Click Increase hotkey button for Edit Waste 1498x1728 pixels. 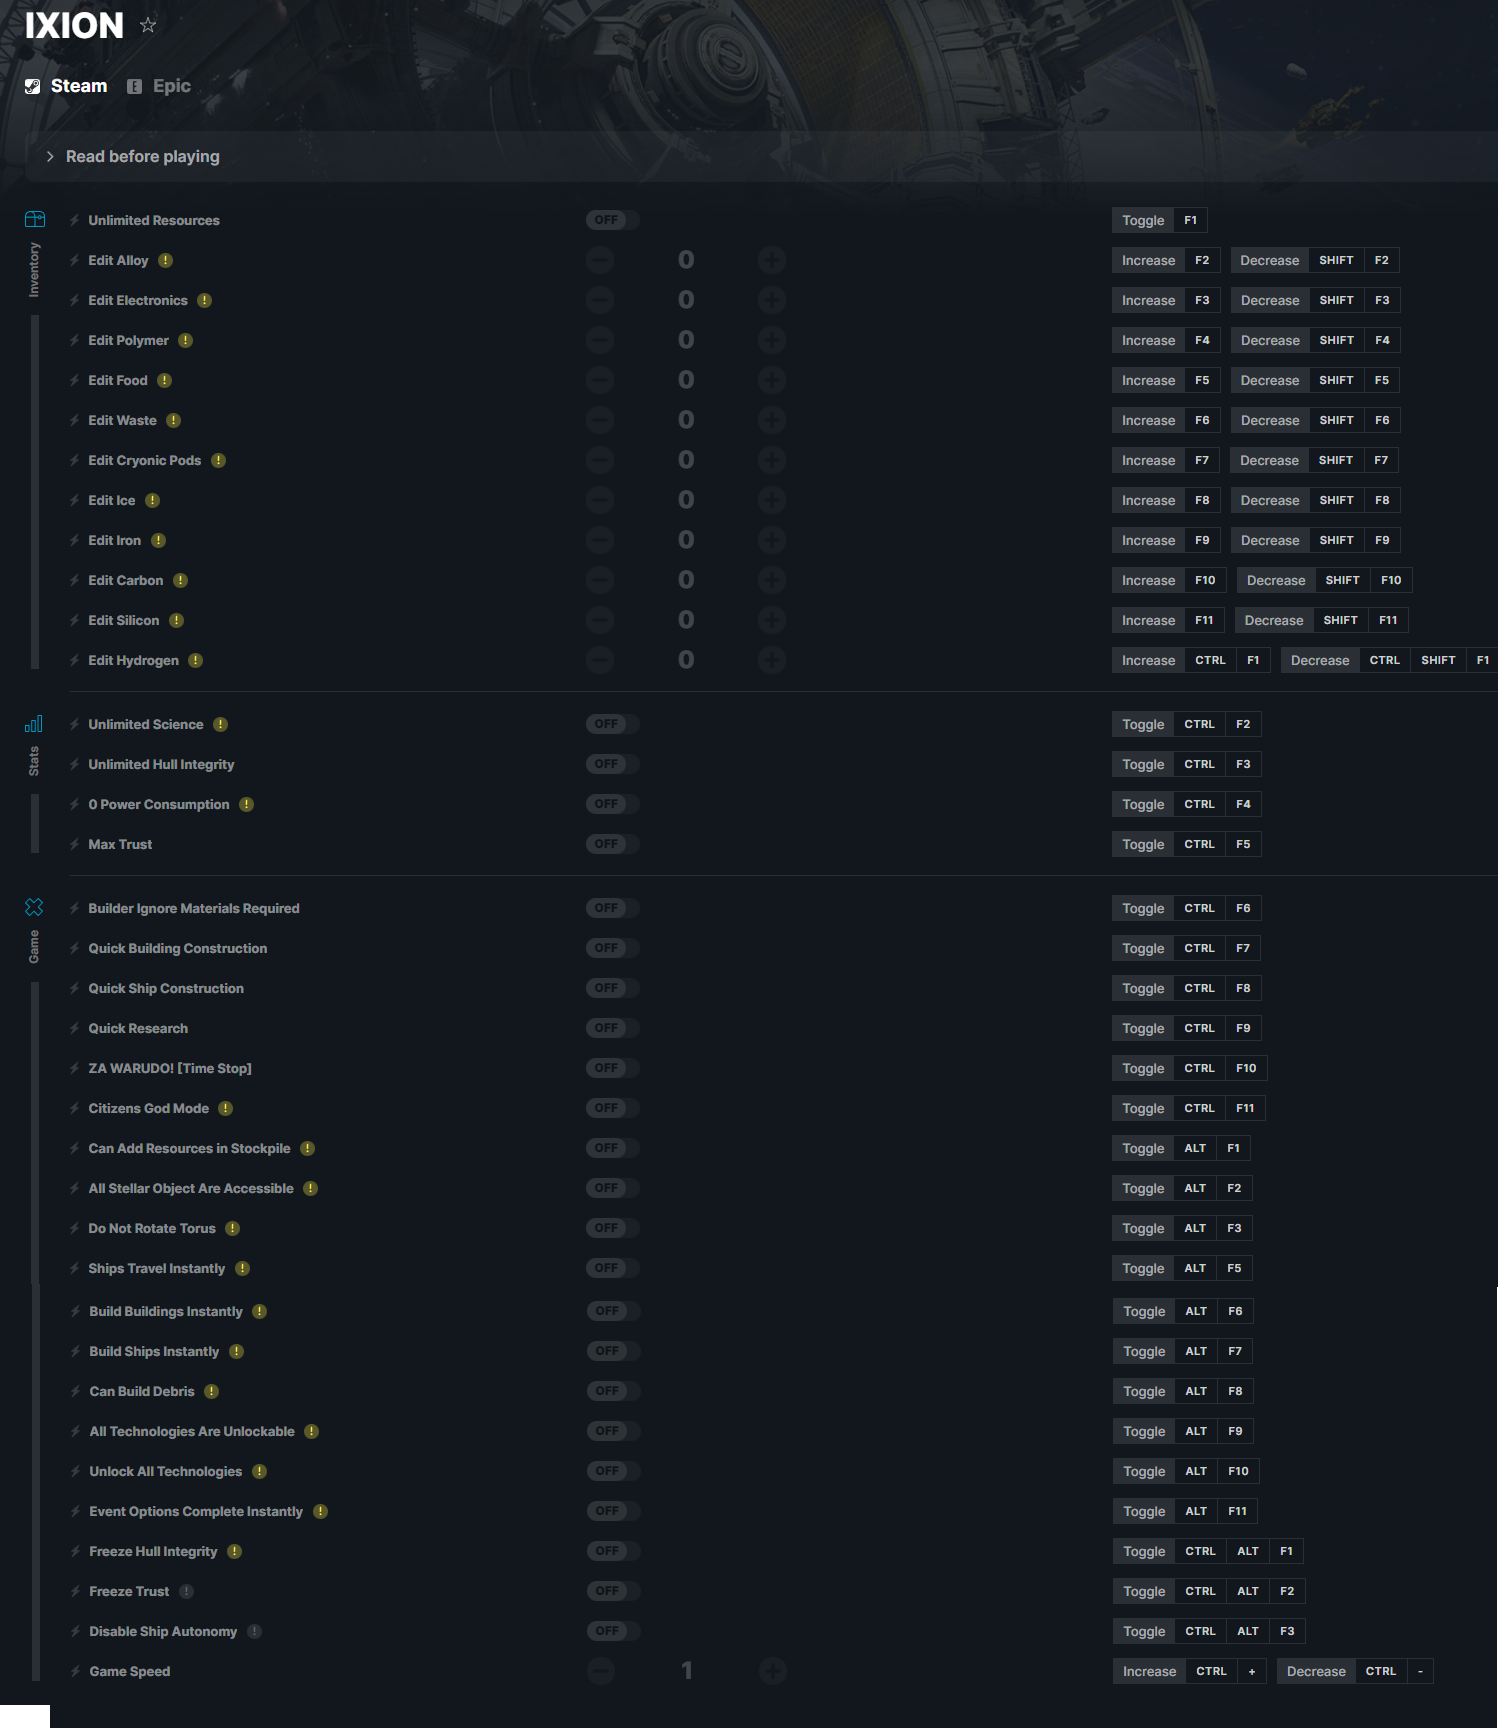click(x=1148, y=420)
